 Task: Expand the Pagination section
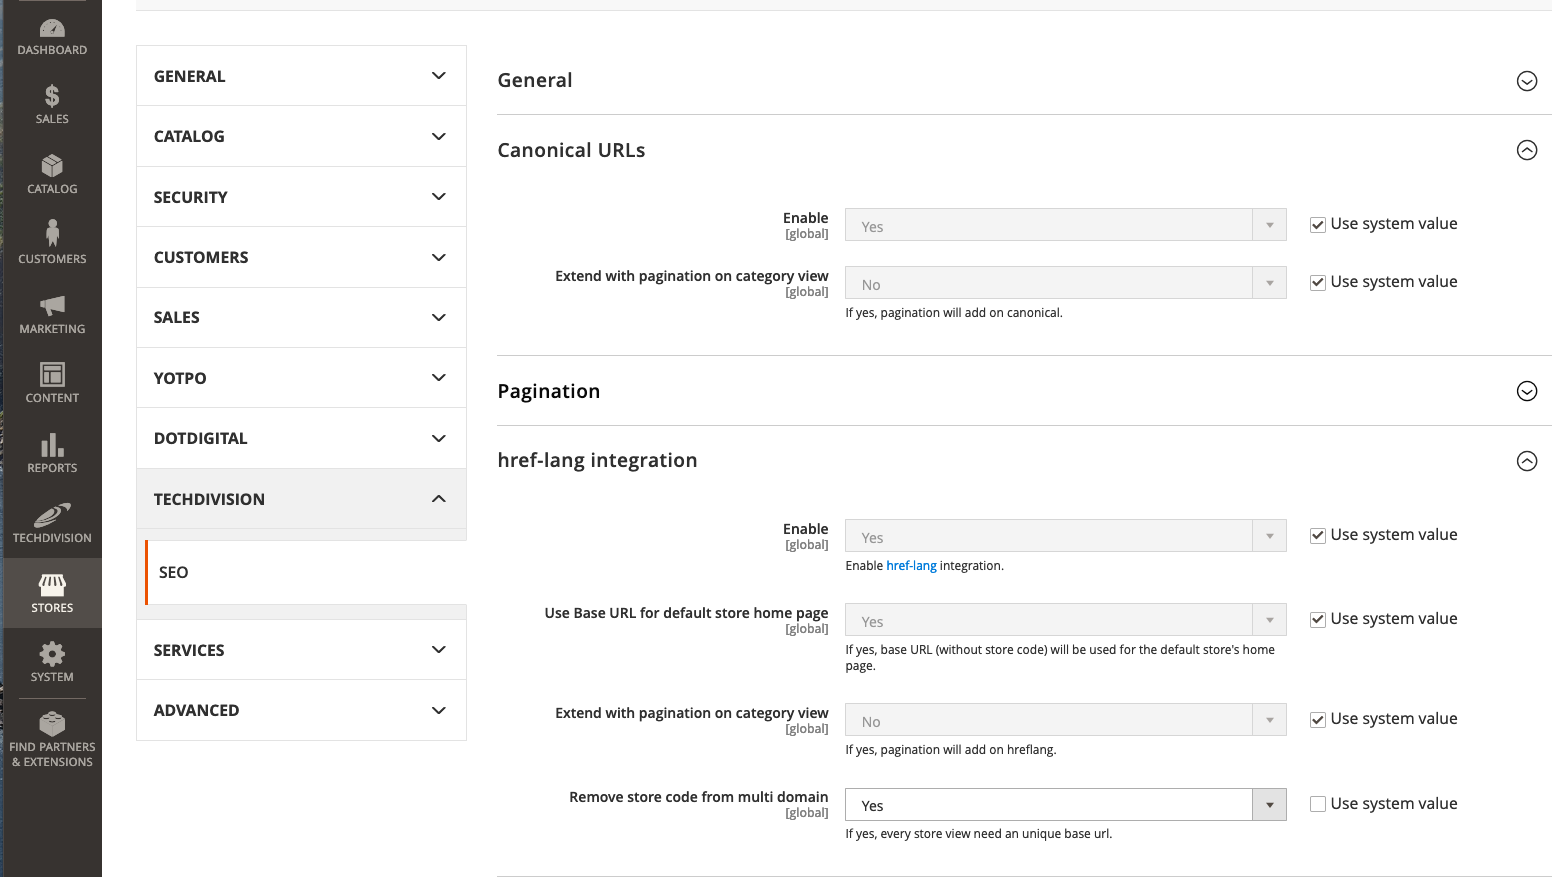coord(1527,391)
